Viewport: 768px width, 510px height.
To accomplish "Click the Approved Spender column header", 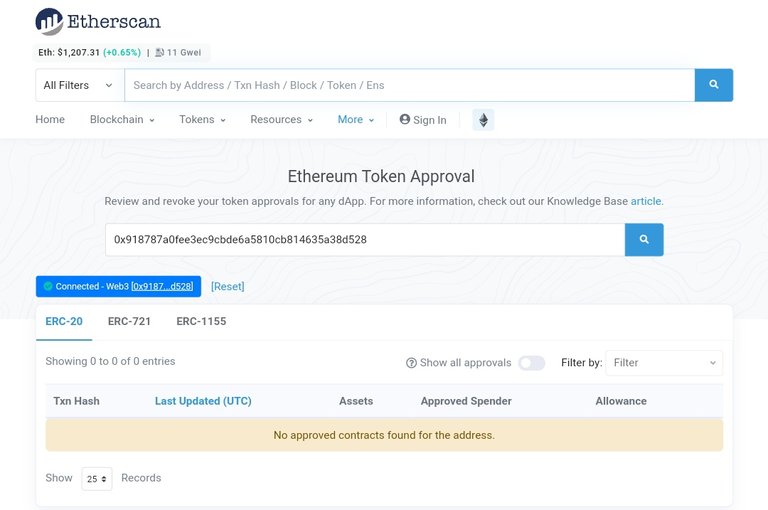I will coord(466,401).
